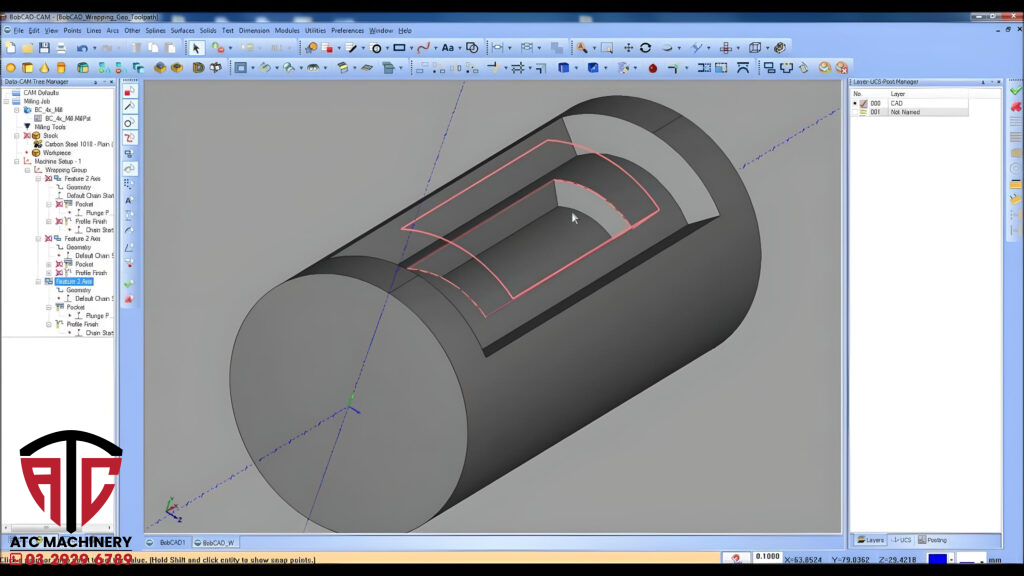1024x576 pixels.
Task: Click the blue color swatch in status bar
Action: point(937,559)
